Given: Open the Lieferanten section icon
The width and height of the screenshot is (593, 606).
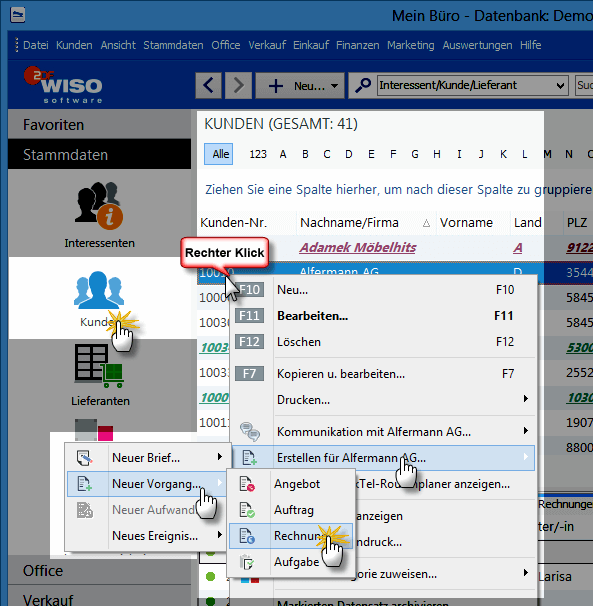Looking at the screenshot, I should point(99,366).
